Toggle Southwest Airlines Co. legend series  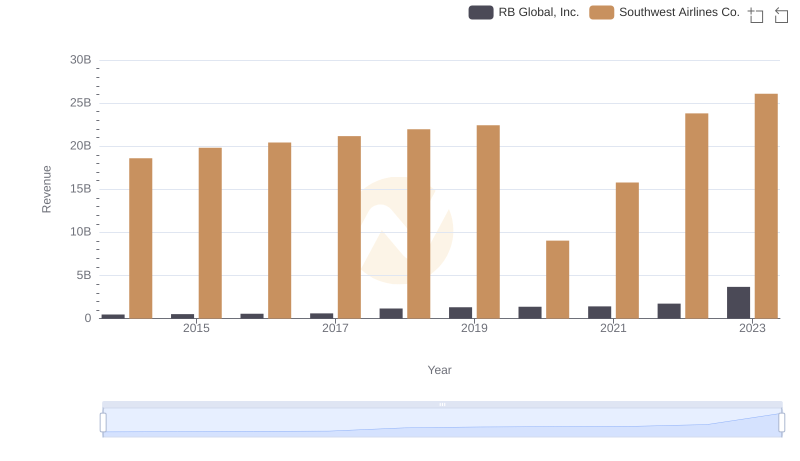point(664,12)
